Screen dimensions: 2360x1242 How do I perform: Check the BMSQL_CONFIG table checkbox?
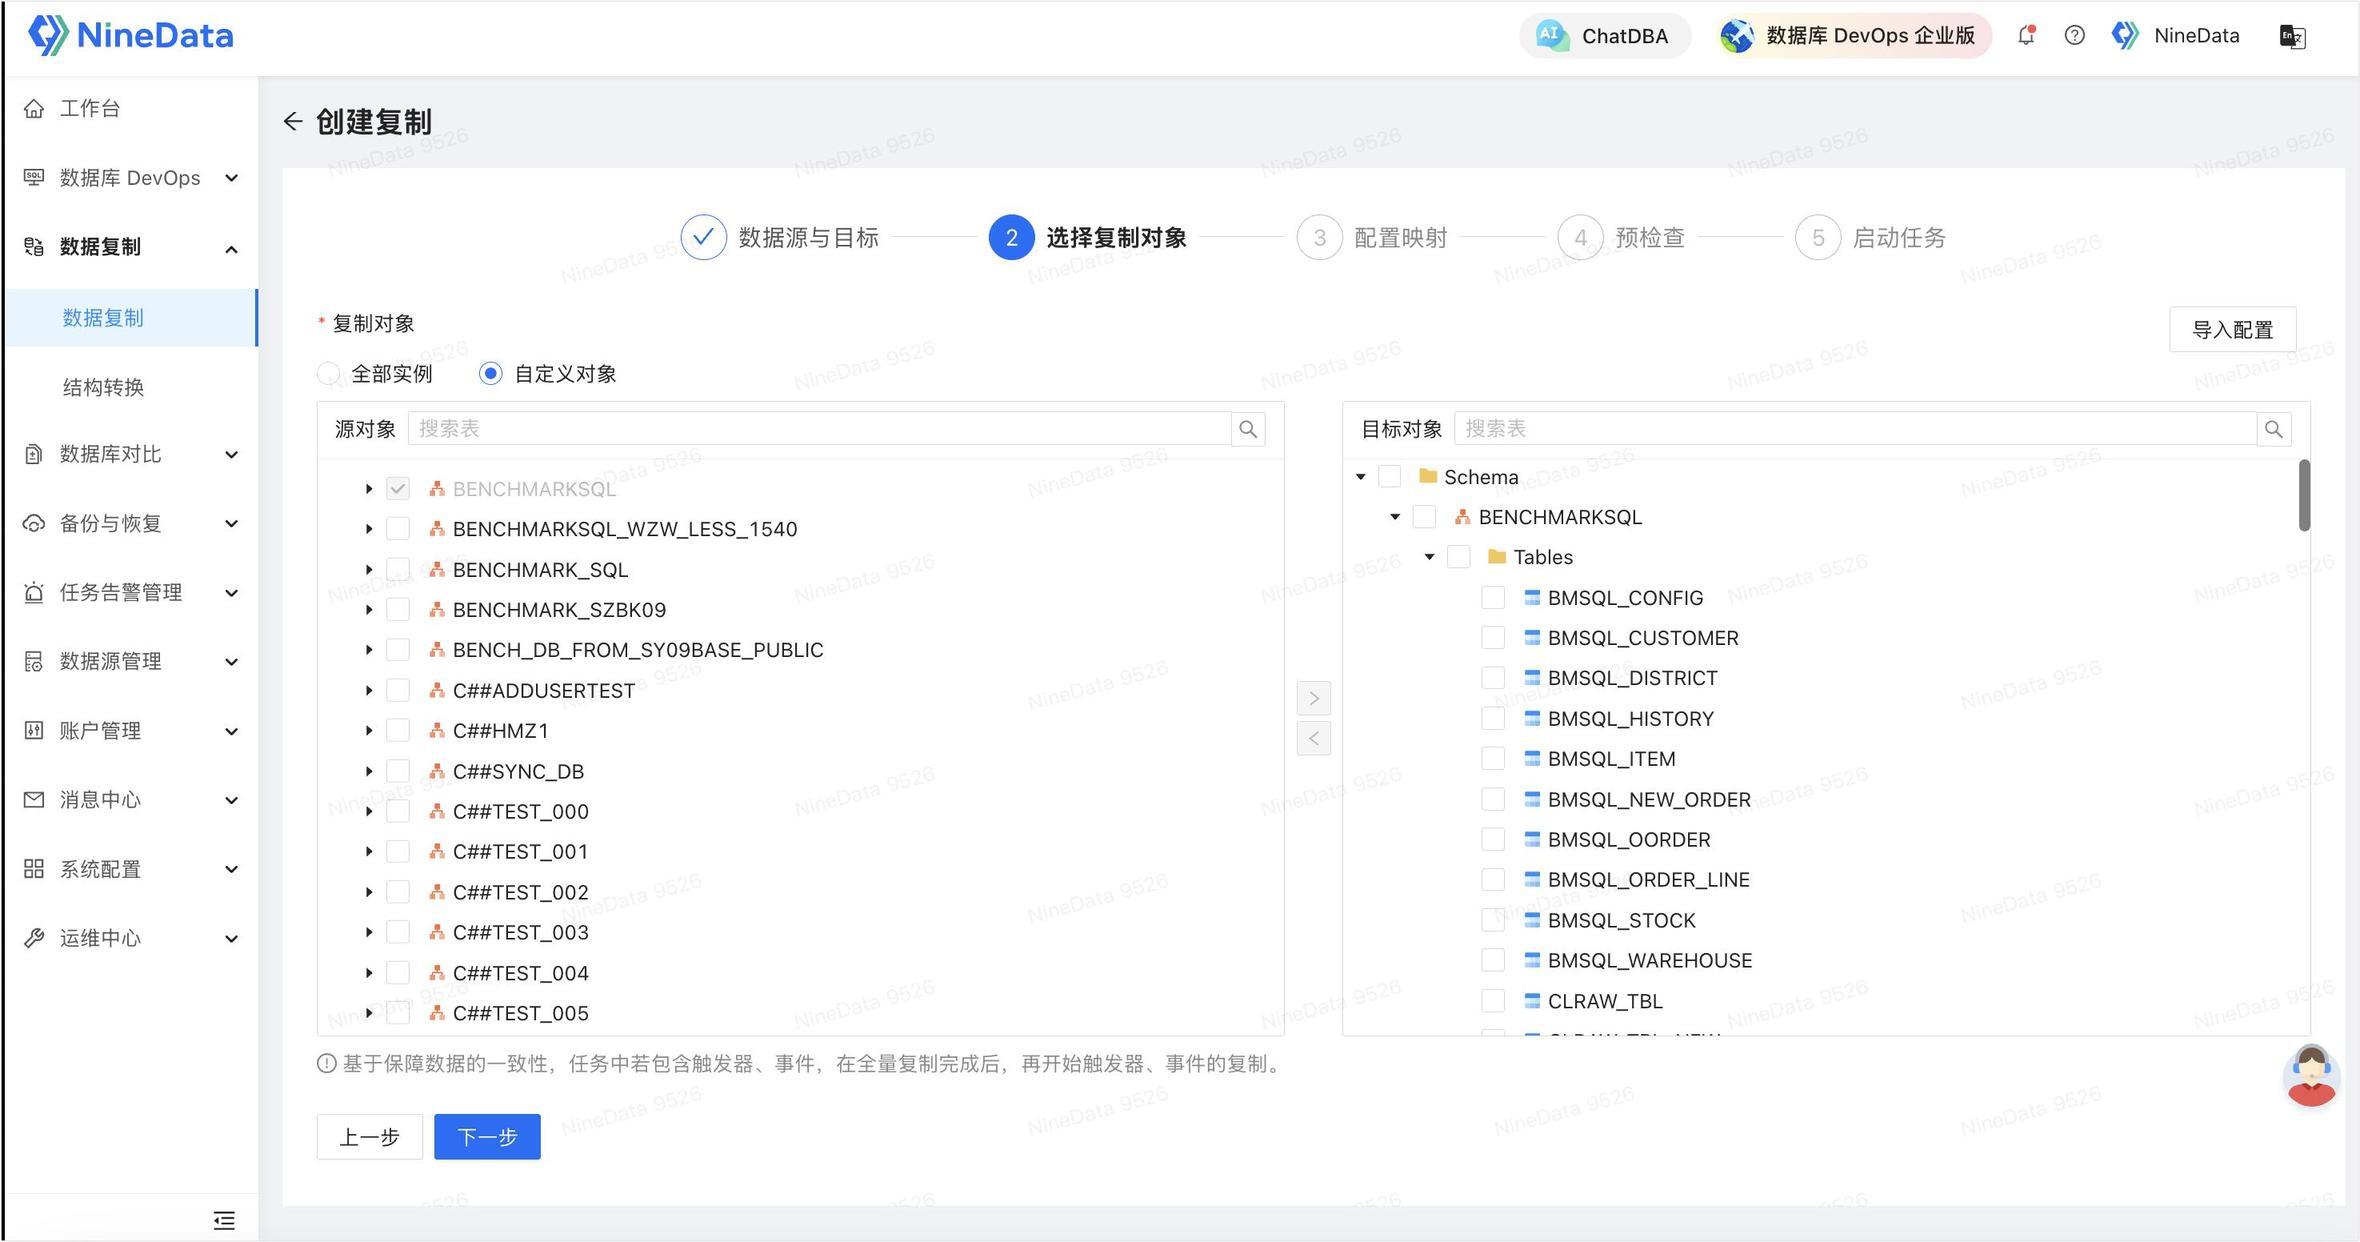pos(1493,597)
